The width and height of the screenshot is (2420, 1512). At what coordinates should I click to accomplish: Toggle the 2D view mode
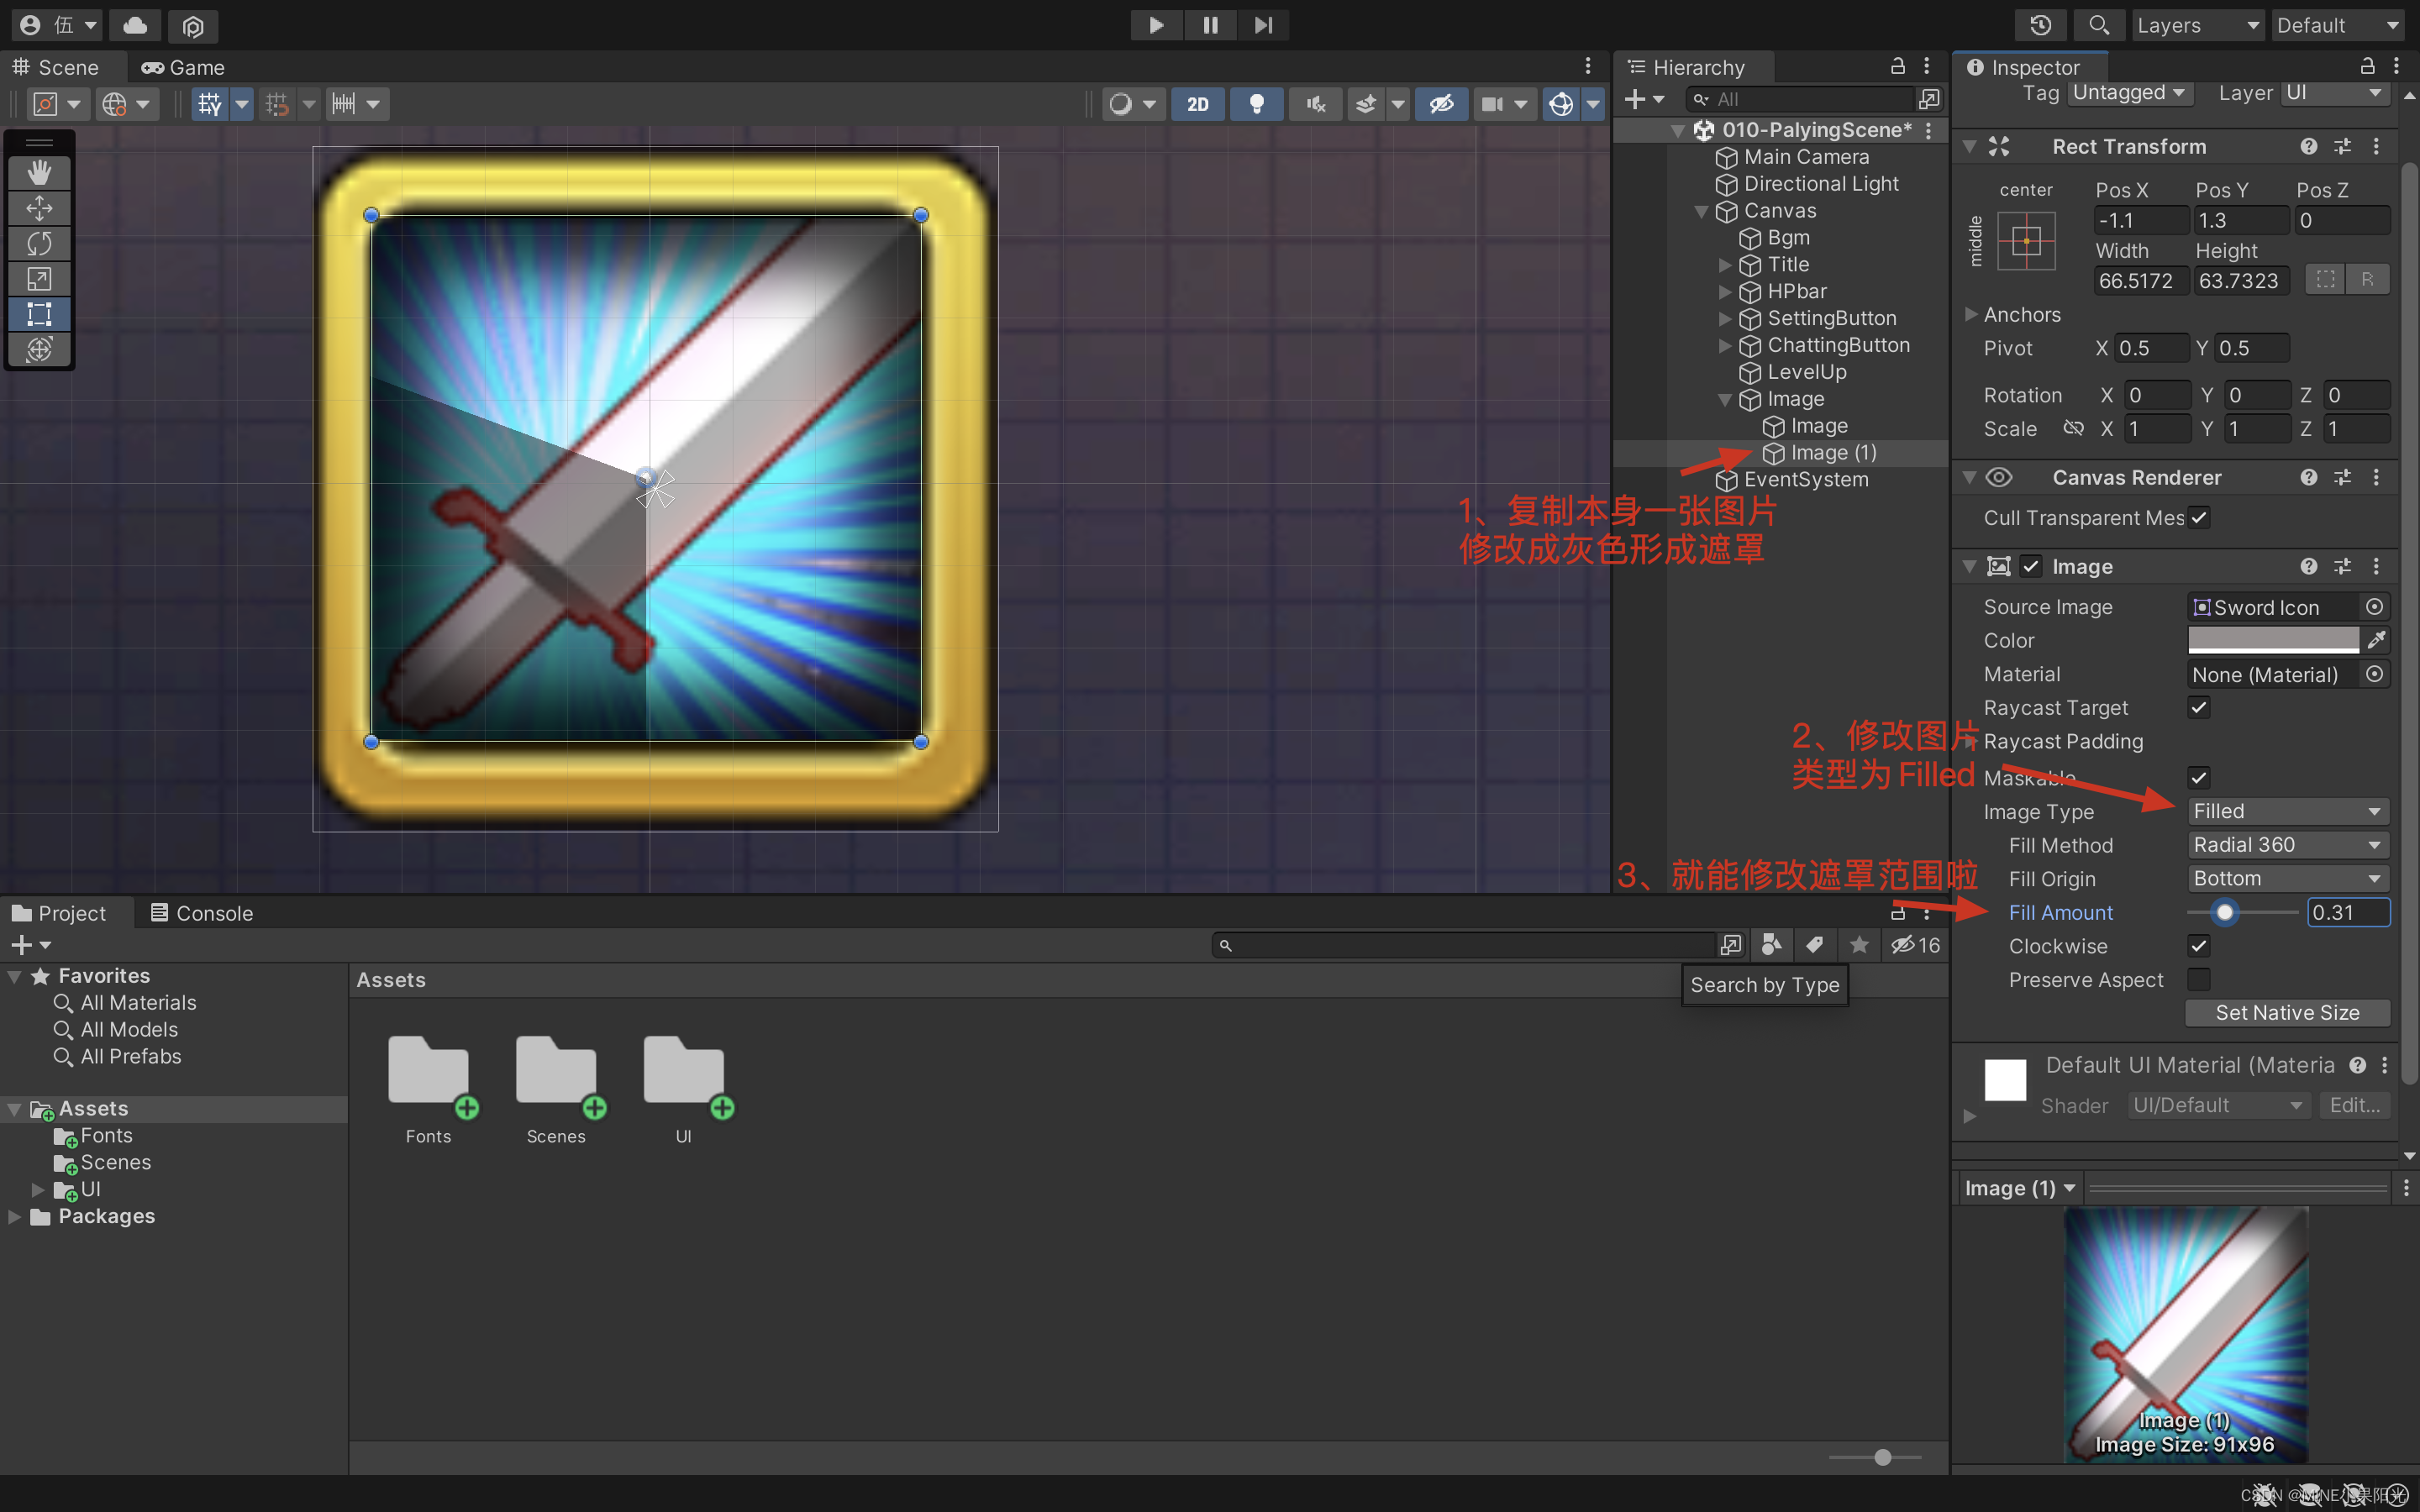tap(1198, 104)
